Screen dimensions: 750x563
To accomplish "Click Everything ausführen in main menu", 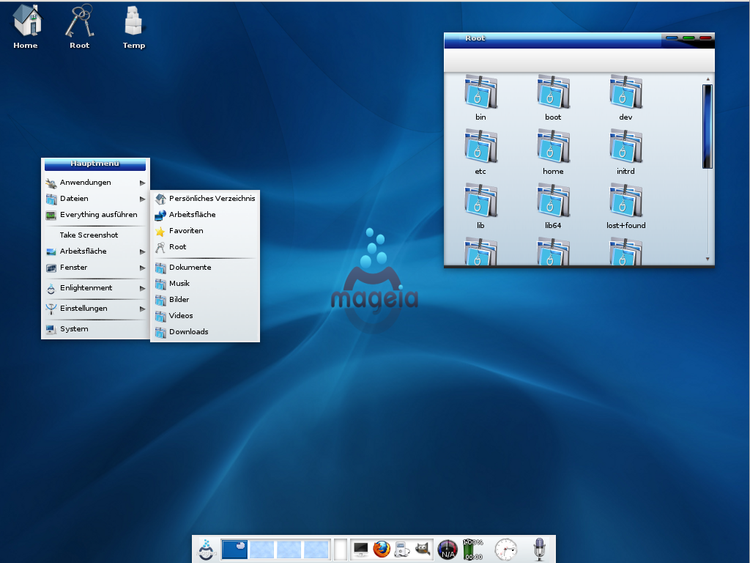I will click(98, 214).
